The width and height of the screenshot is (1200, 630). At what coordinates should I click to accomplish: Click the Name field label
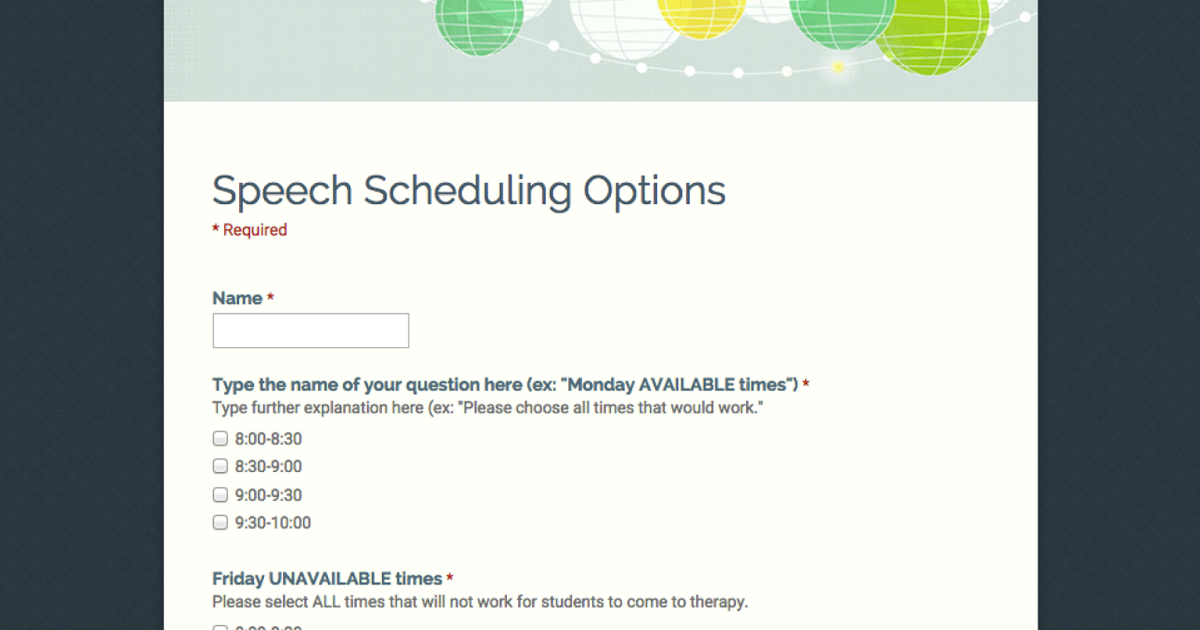pos(237,298)
